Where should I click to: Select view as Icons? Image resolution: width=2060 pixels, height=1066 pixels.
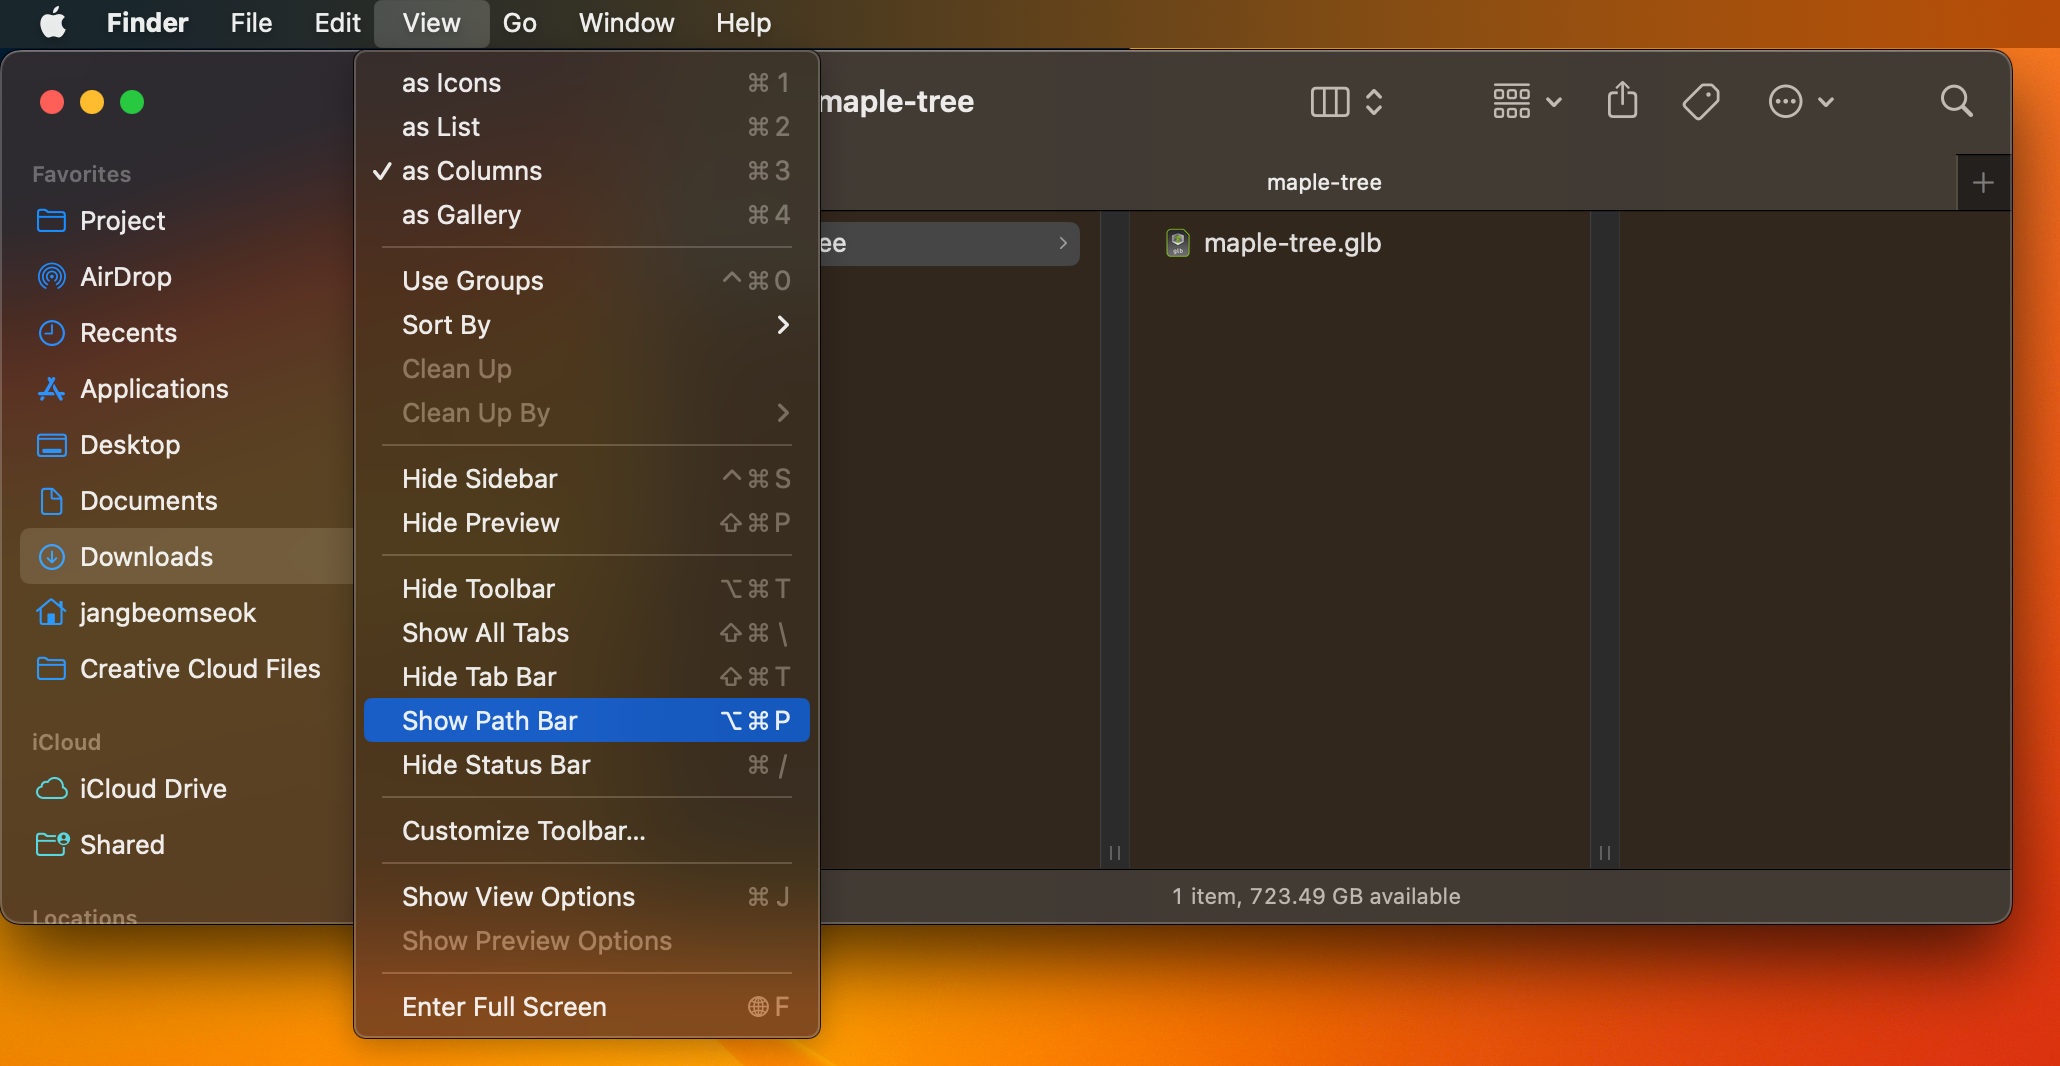click(x=587, y=83)
